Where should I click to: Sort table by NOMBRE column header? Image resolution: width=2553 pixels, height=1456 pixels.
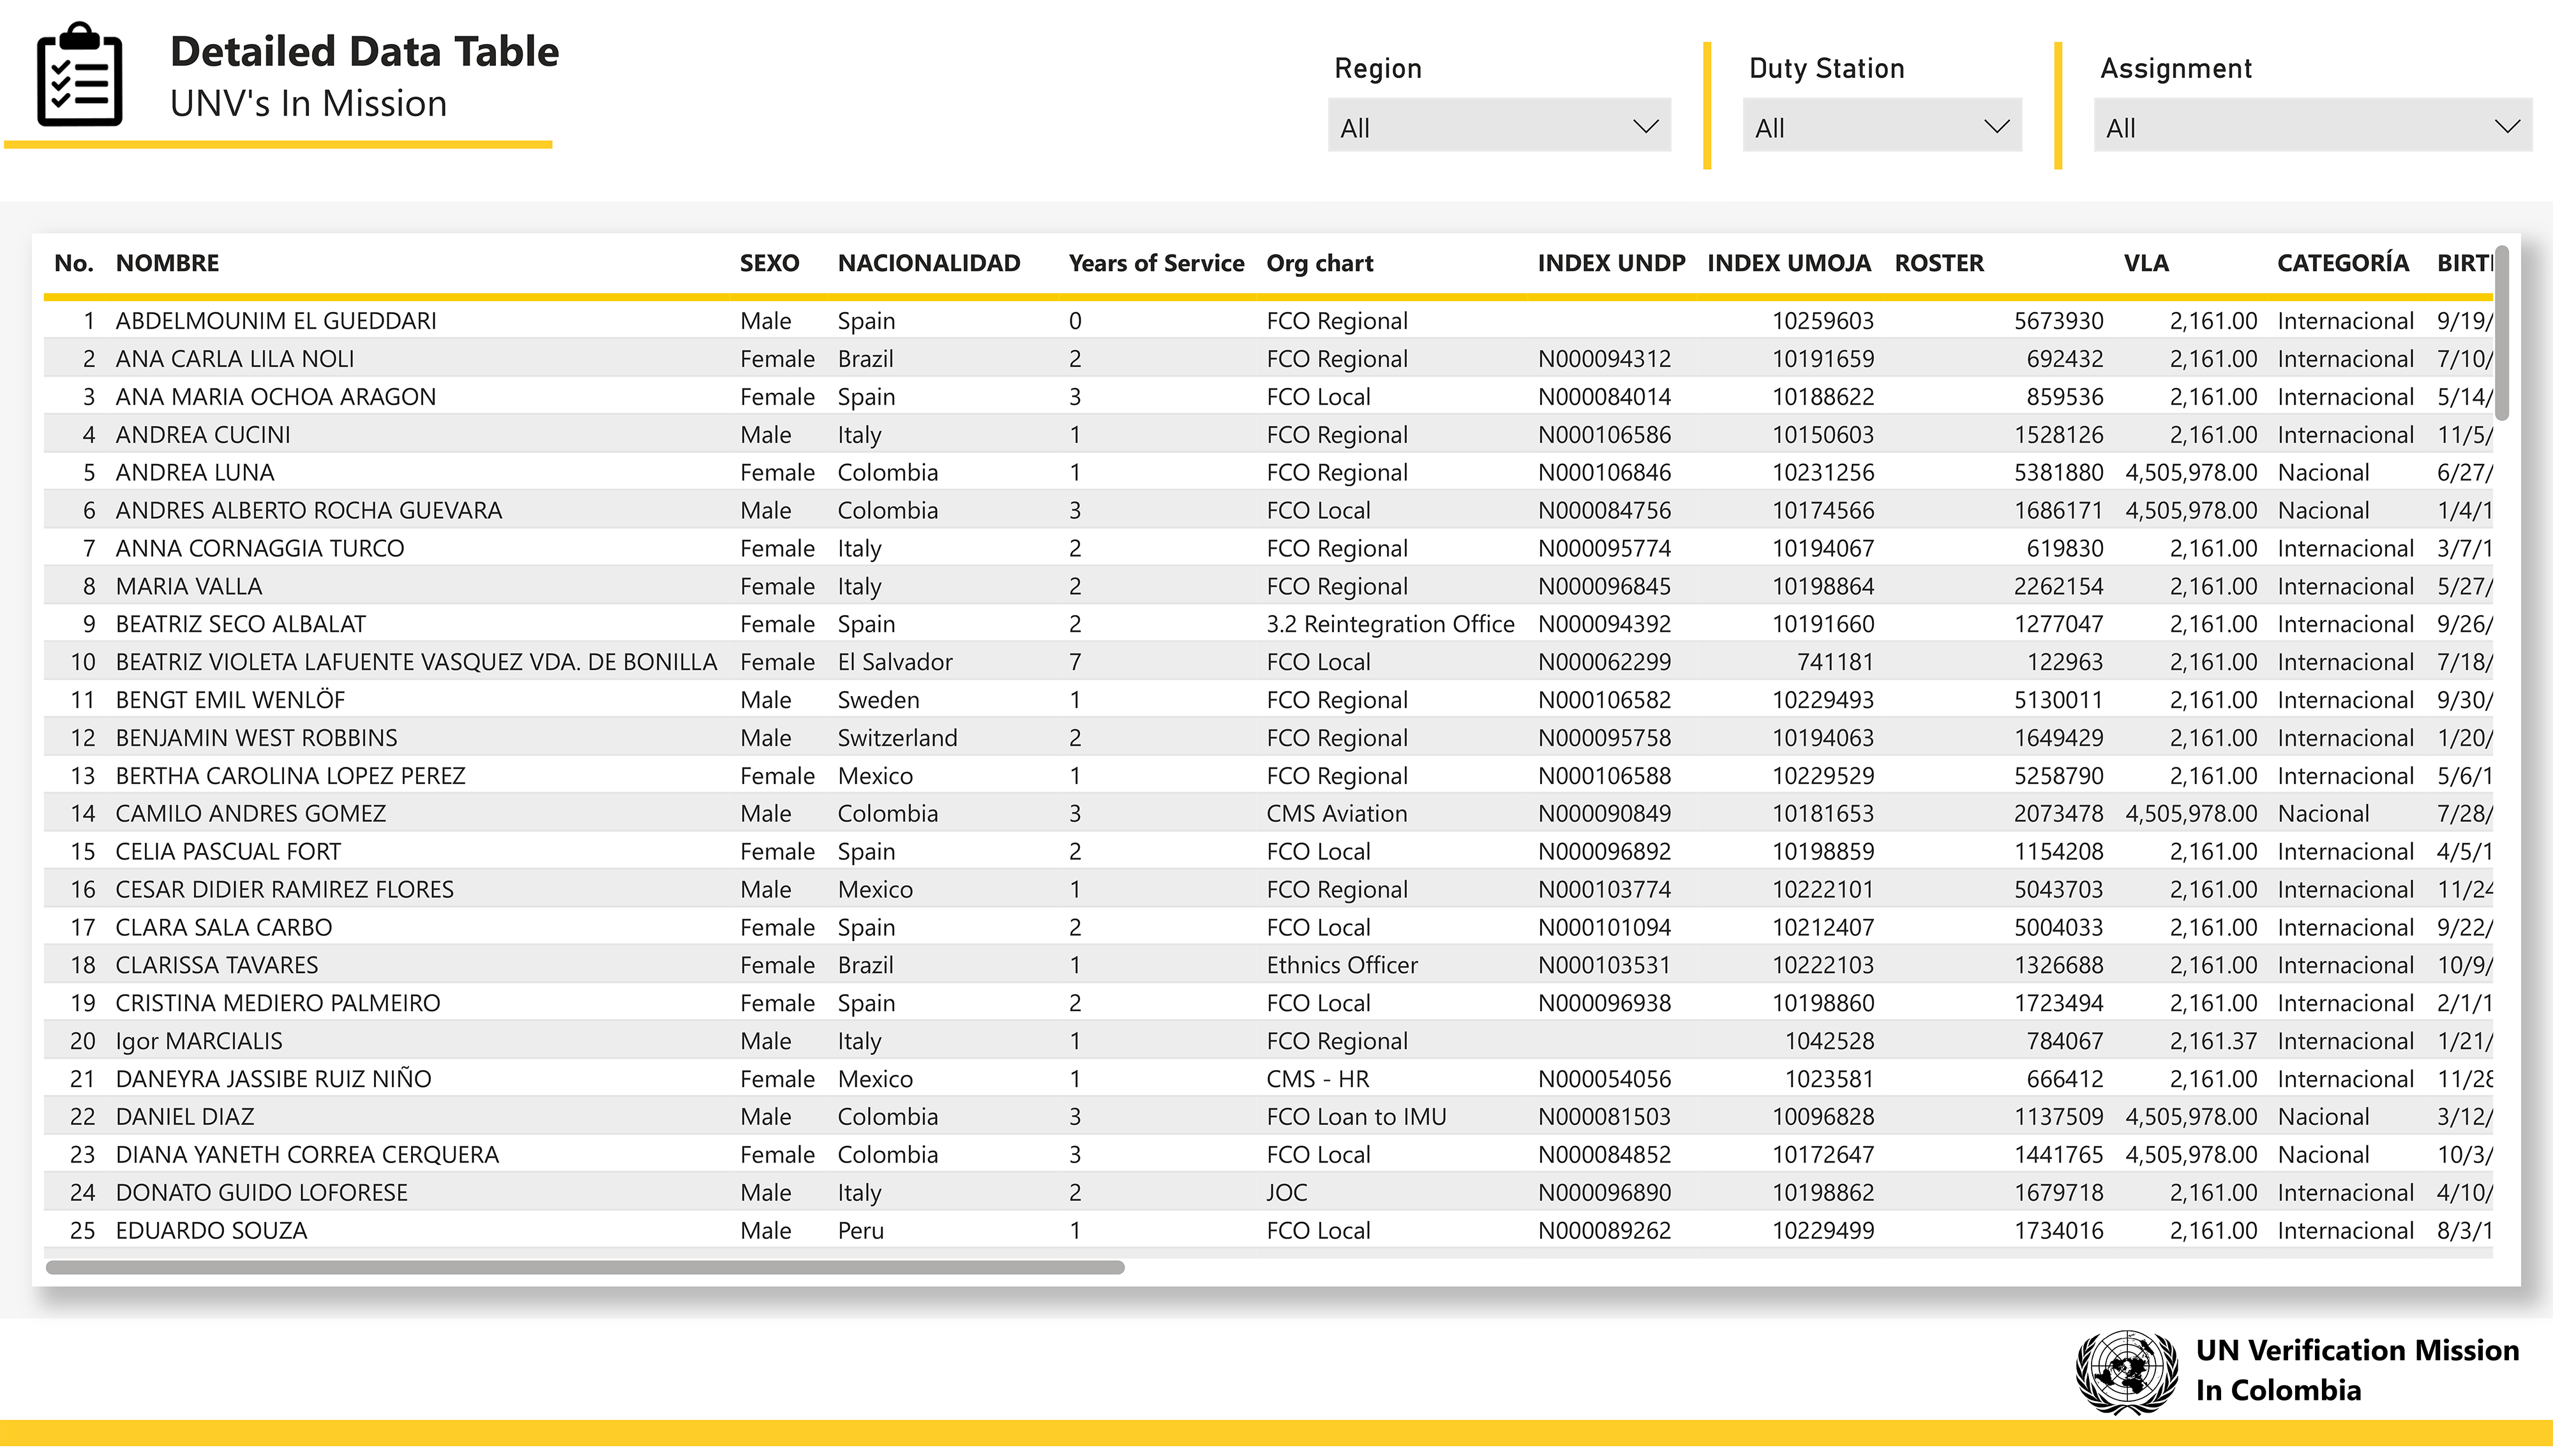coord(167,263)
